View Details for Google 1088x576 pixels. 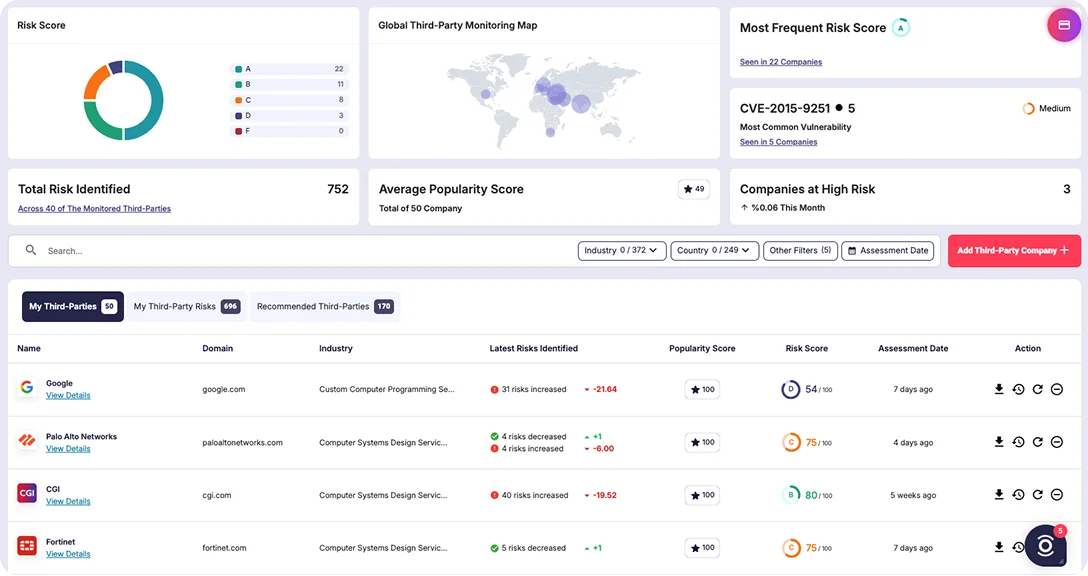coord(68,396)
